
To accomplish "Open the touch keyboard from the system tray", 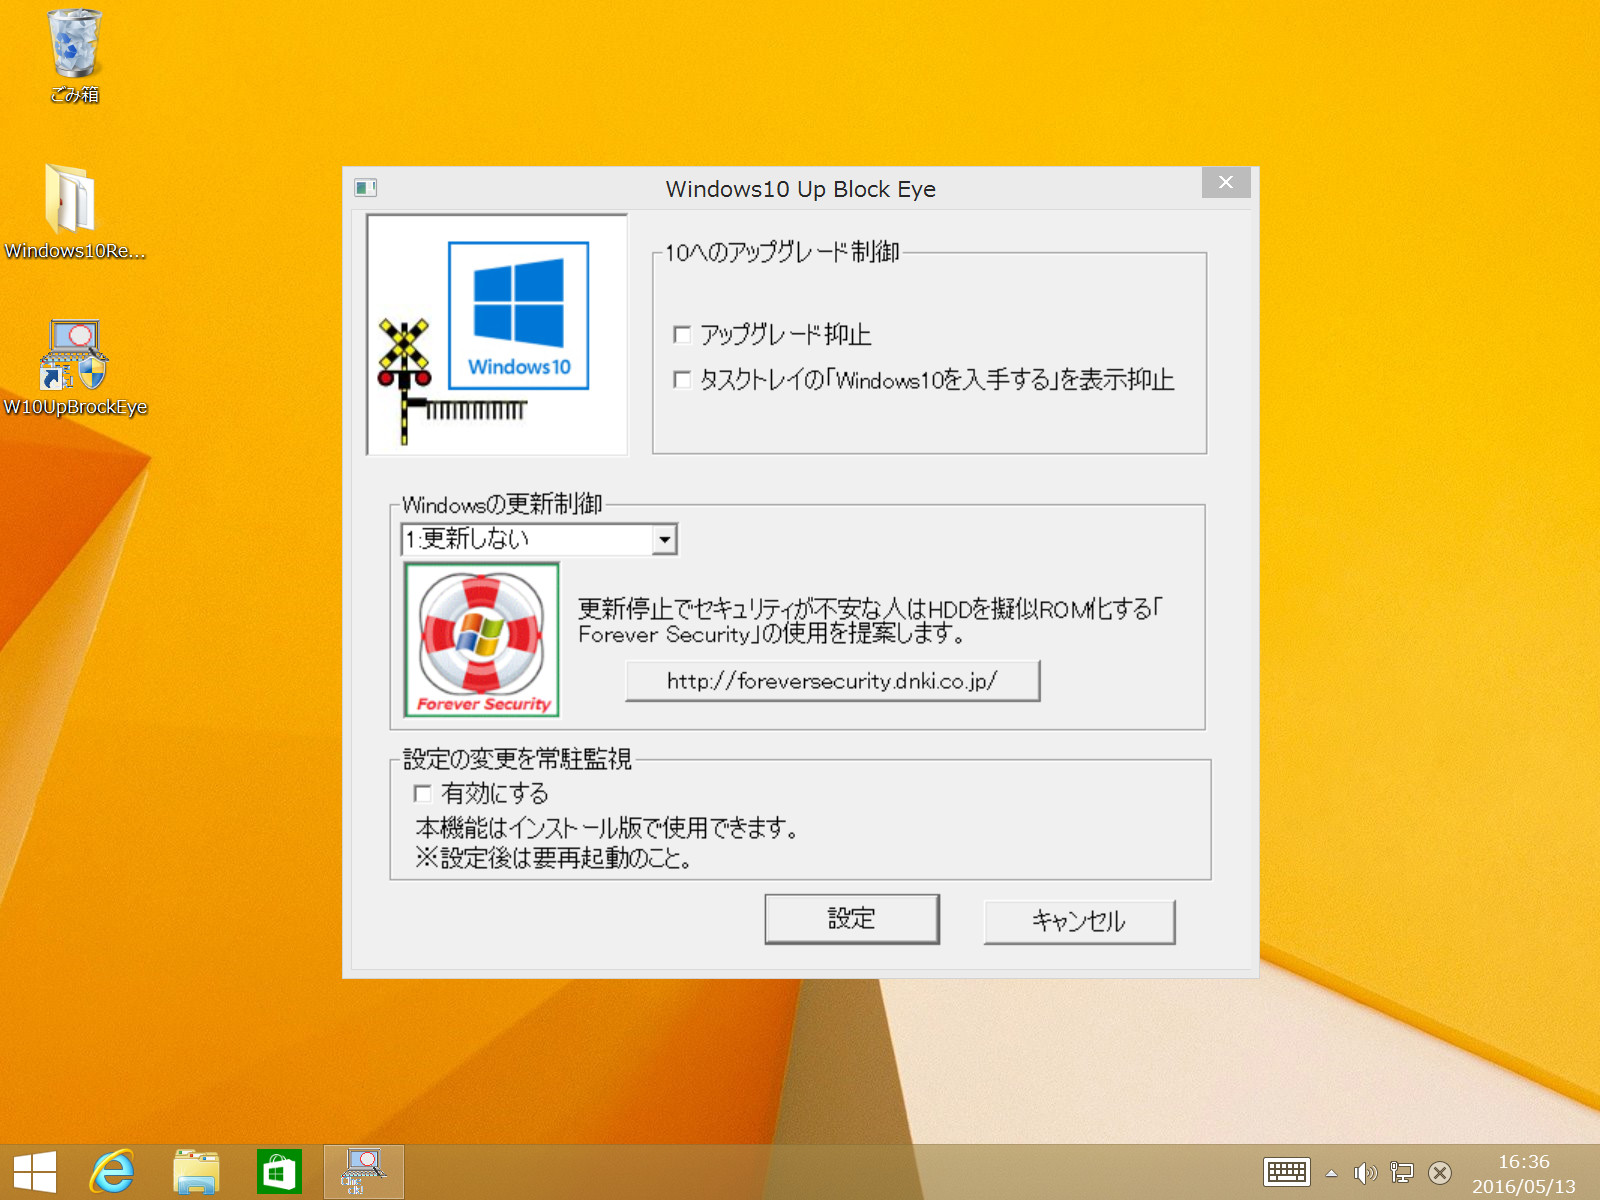I will (1286, 1172).
